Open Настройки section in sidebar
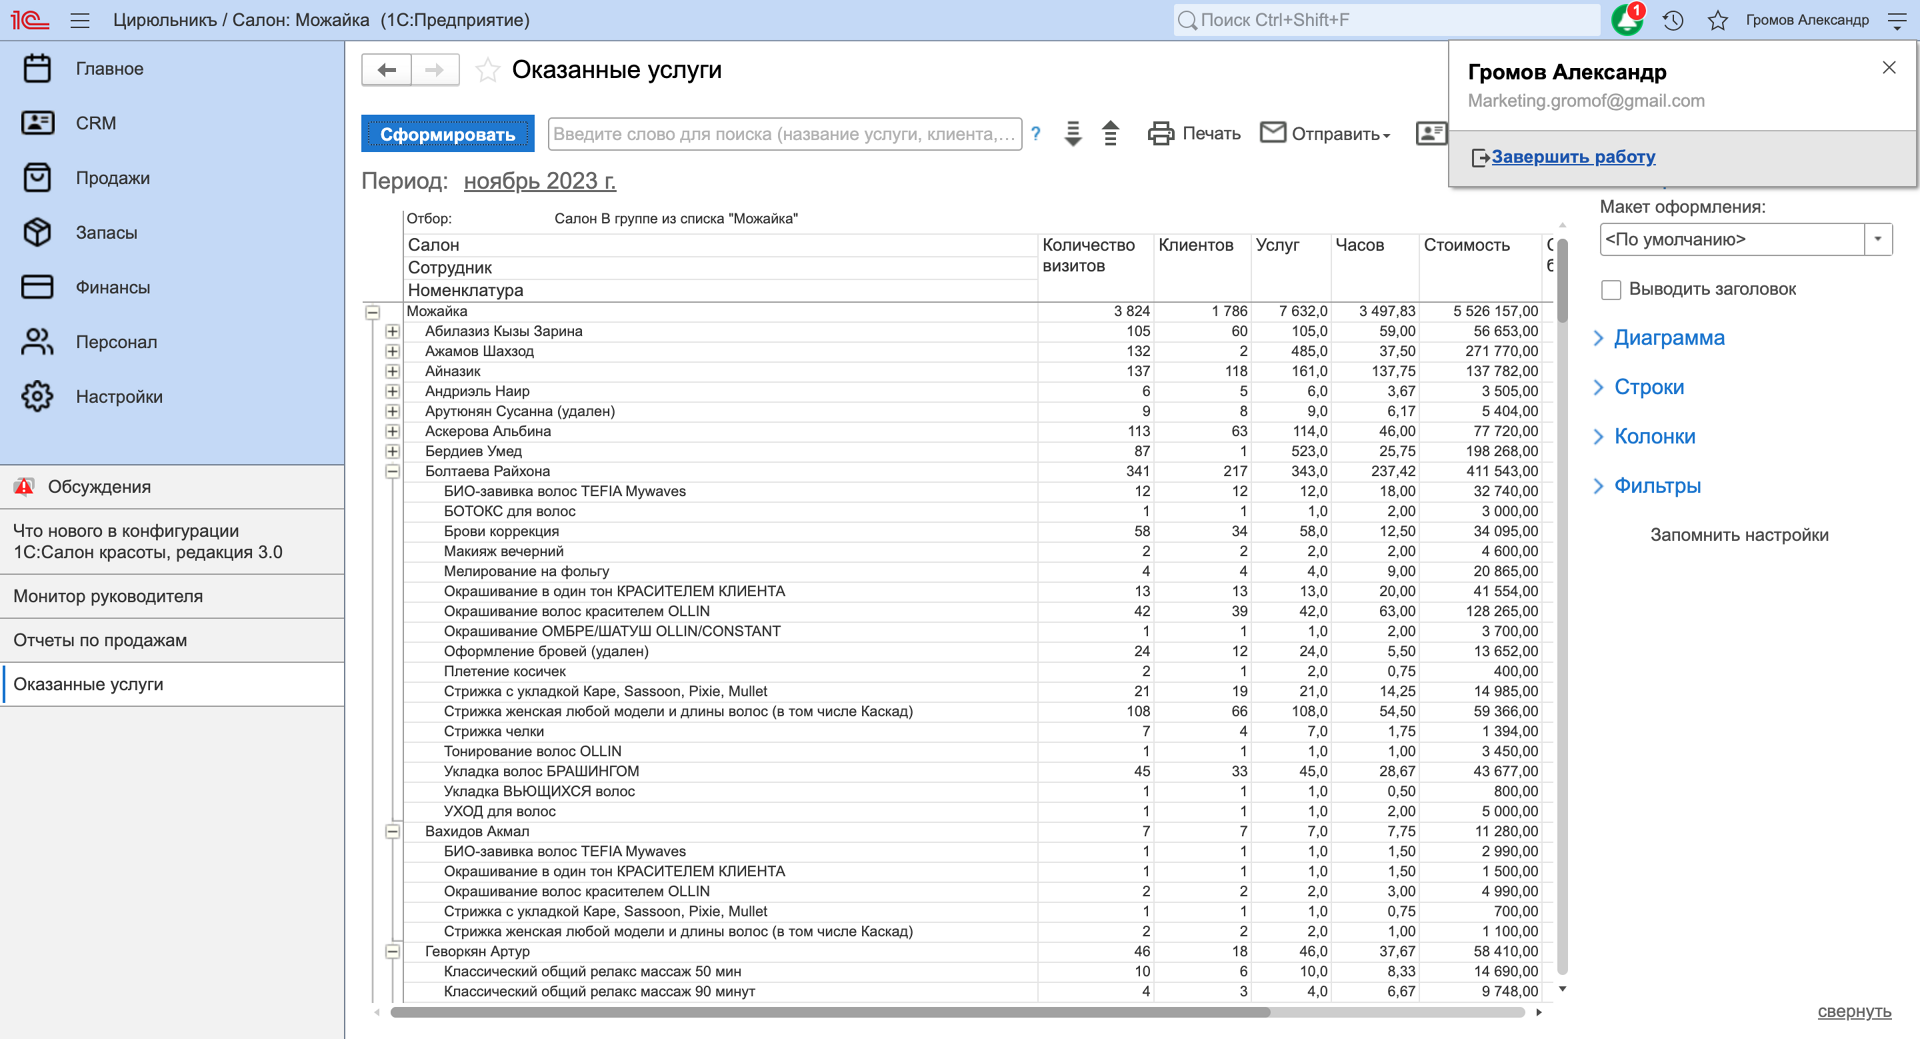Screen dimensions: 1920x1039 coord(172,397)
